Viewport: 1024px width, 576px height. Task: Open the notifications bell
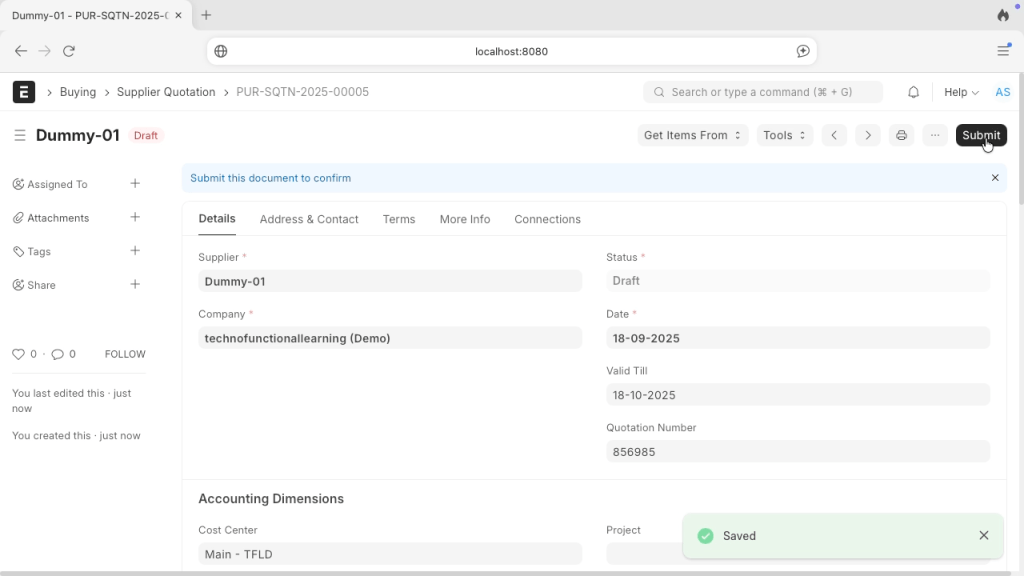pyautogui.click(x=913, y=92)
